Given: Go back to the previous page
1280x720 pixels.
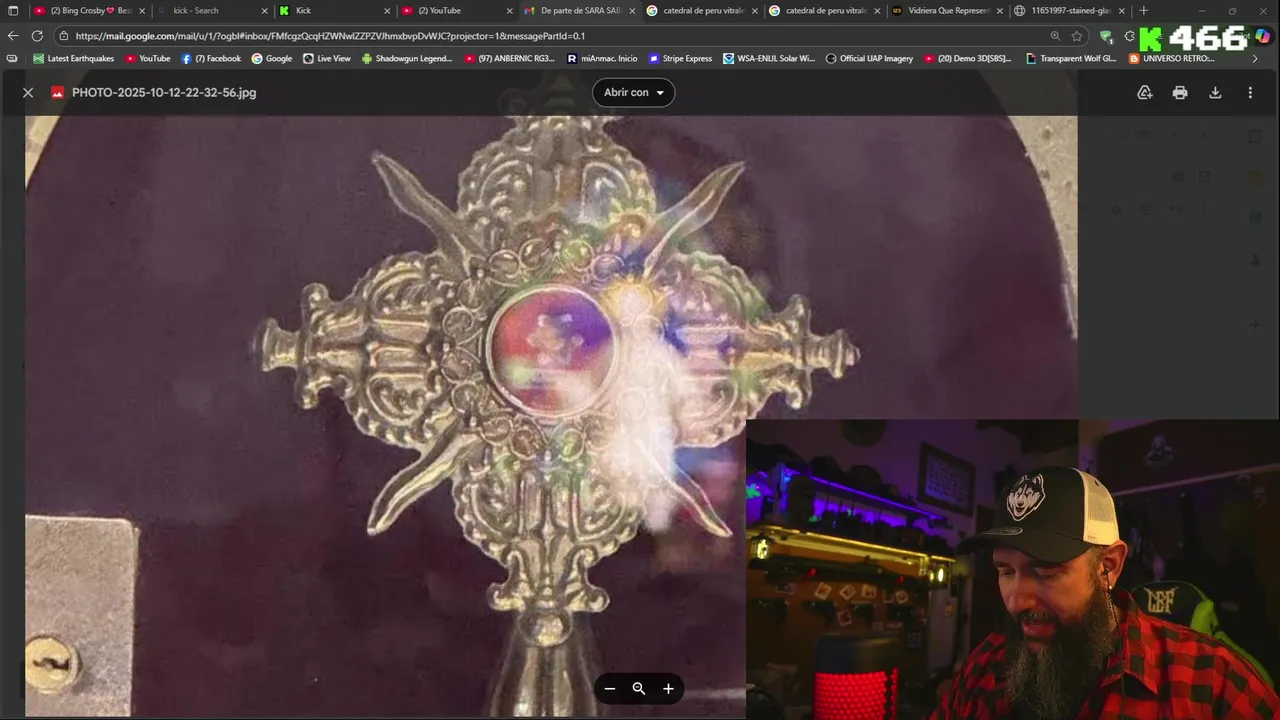Looking at the screenshot, I should pos(13,36).
